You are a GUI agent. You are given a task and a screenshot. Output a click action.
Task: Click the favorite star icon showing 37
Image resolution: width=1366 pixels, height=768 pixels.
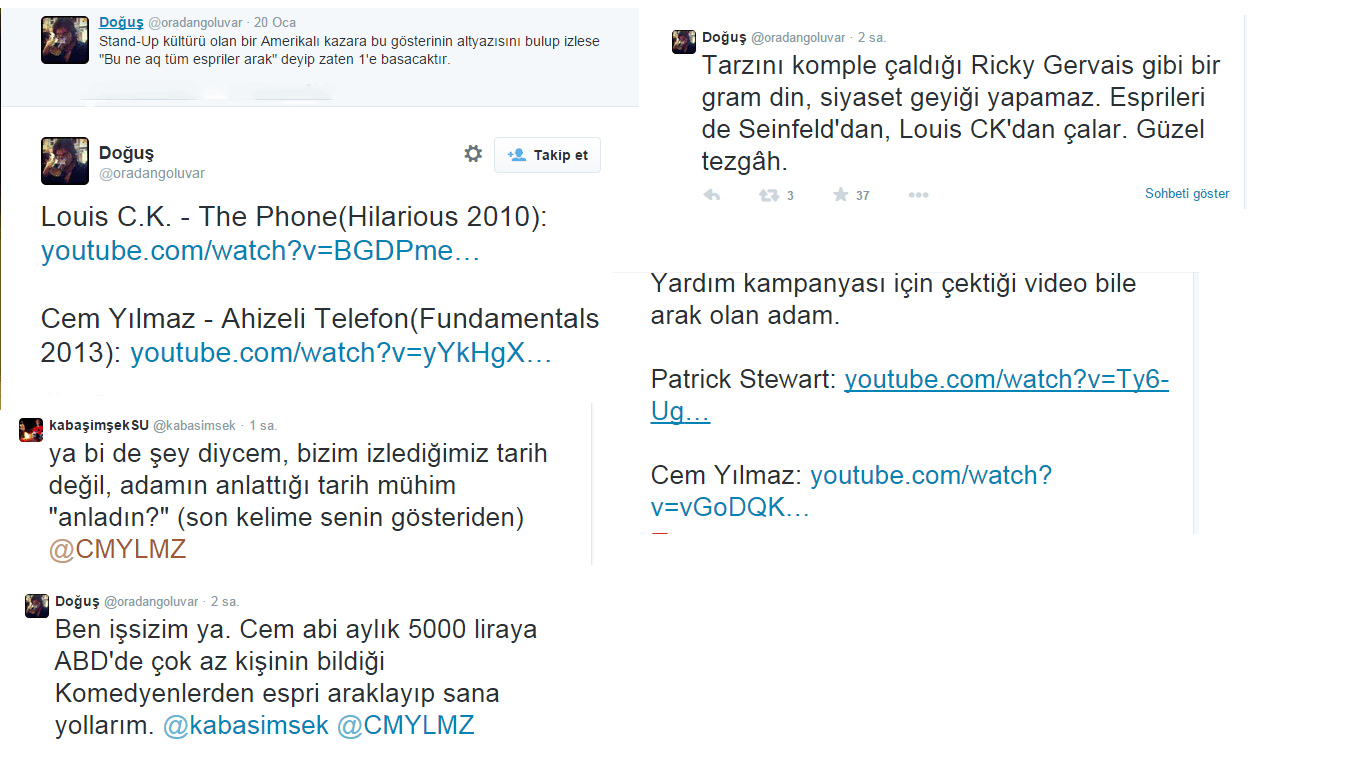click(840, 195)
